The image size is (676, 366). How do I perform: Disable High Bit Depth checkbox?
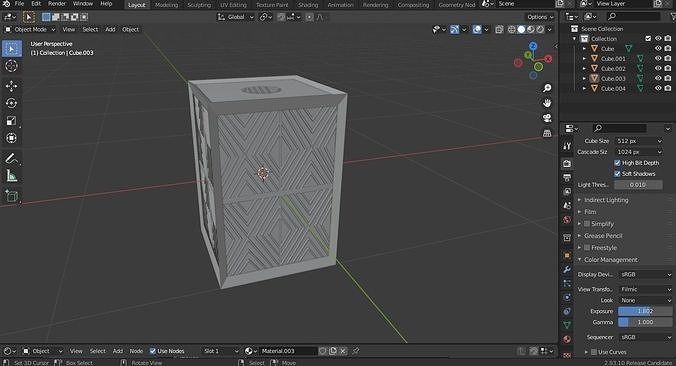pos(617,163)
